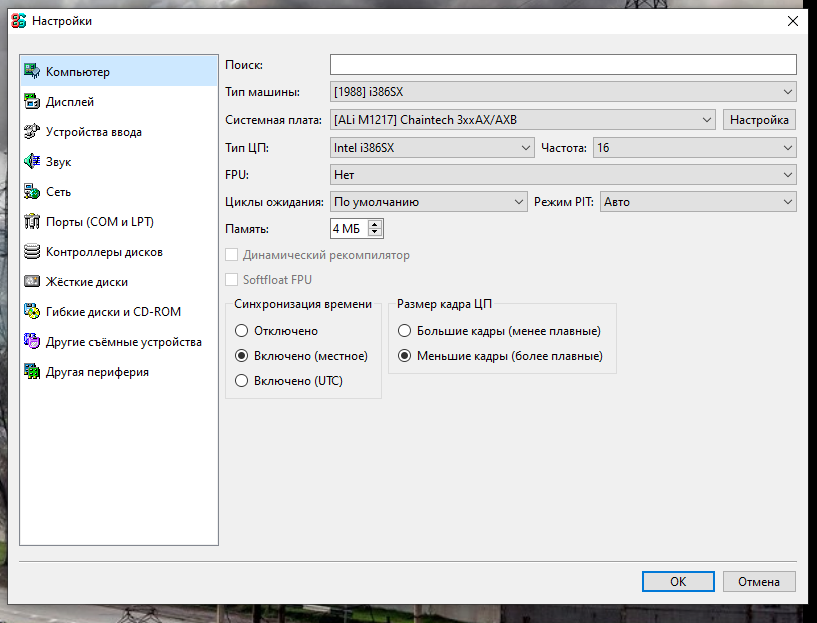This screenshot has width=817, height=623.
Task: Select the Отключено time sync radio button
Action: [x=241, y=331]
